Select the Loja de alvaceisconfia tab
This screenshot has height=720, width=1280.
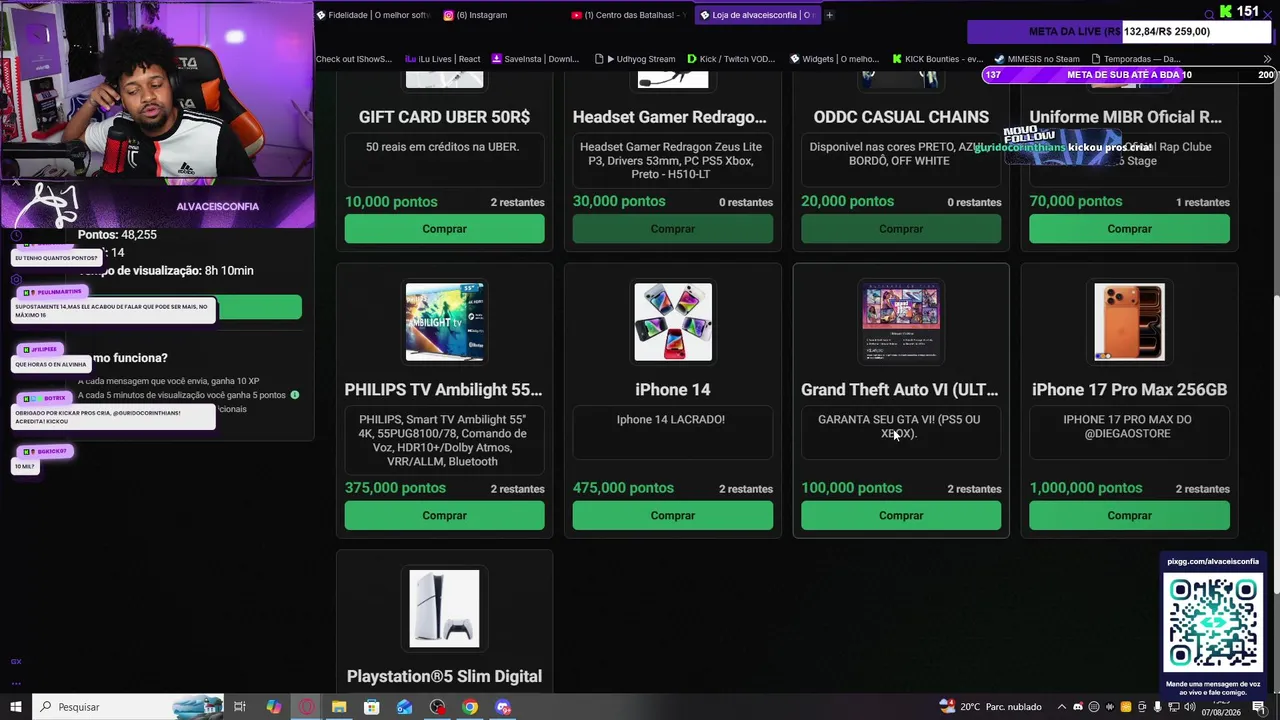pos(757,15)
